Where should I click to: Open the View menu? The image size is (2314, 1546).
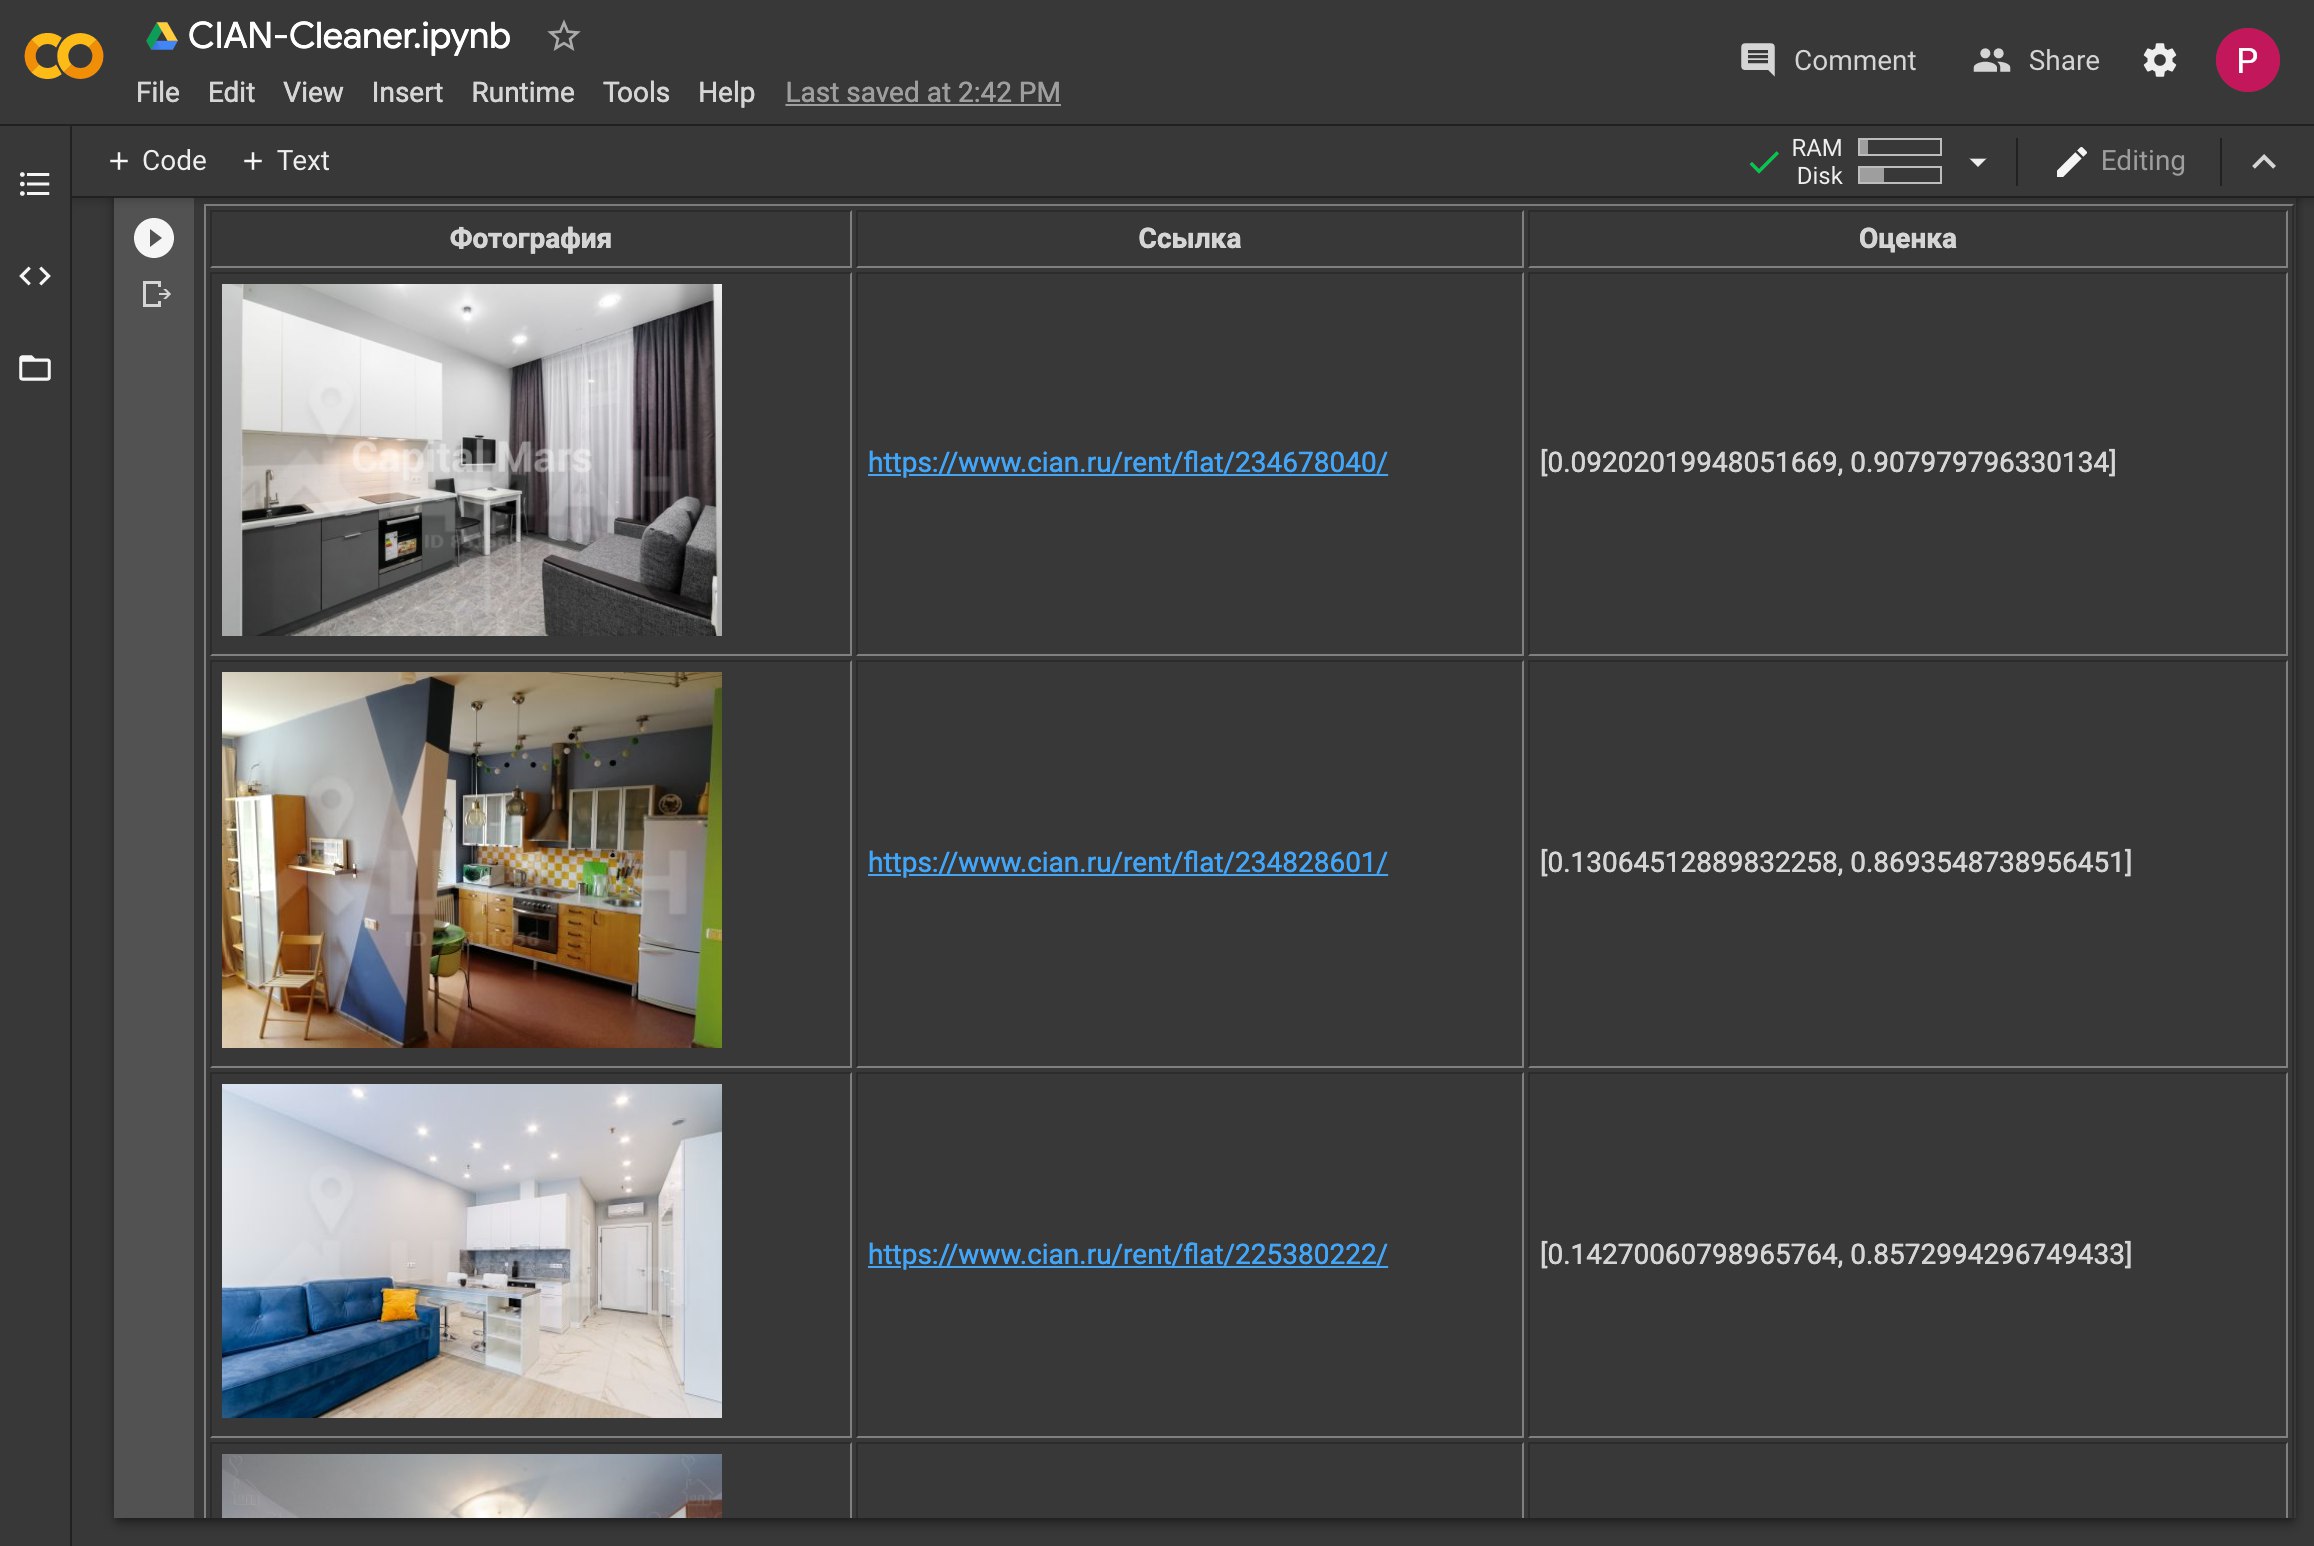coord(313,92)
